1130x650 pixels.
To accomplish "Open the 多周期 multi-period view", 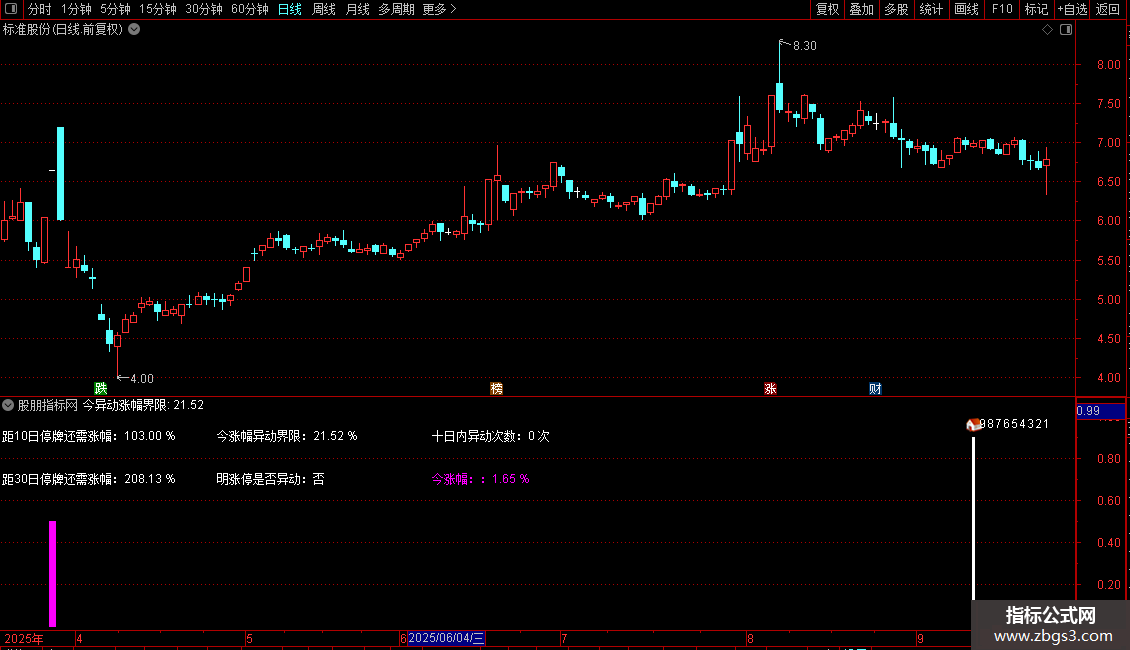I will pos(396,9).
